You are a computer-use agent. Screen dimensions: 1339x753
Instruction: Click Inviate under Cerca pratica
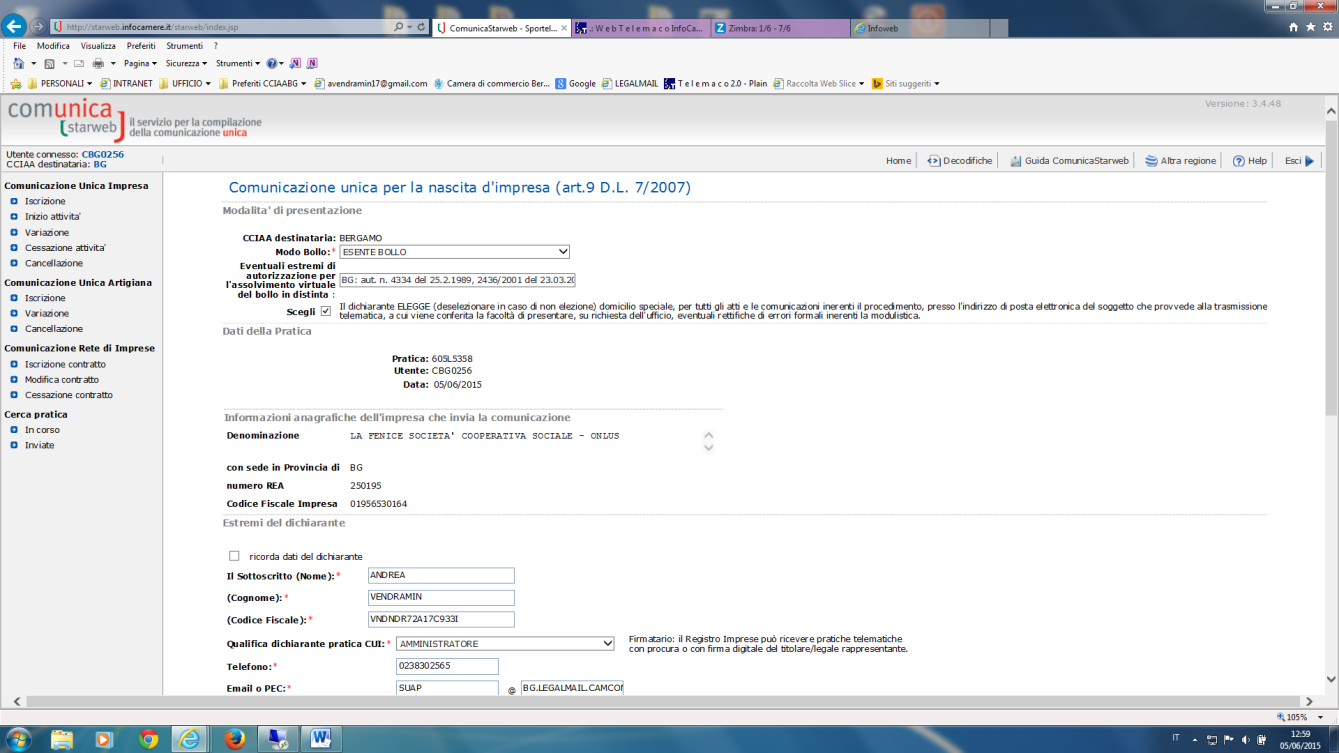point(40,445)
